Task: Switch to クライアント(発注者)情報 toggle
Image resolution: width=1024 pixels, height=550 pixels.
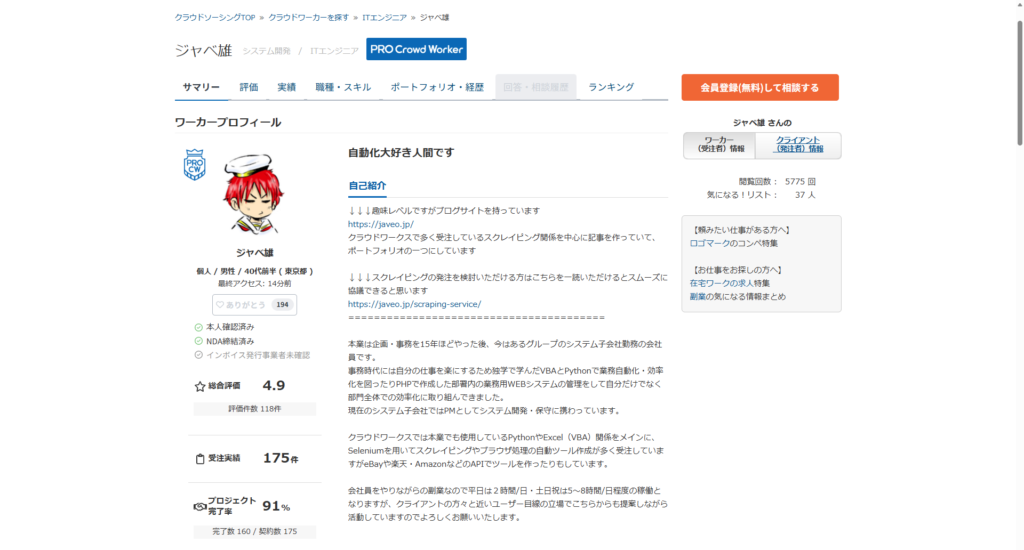Action: tap(799, 145)
